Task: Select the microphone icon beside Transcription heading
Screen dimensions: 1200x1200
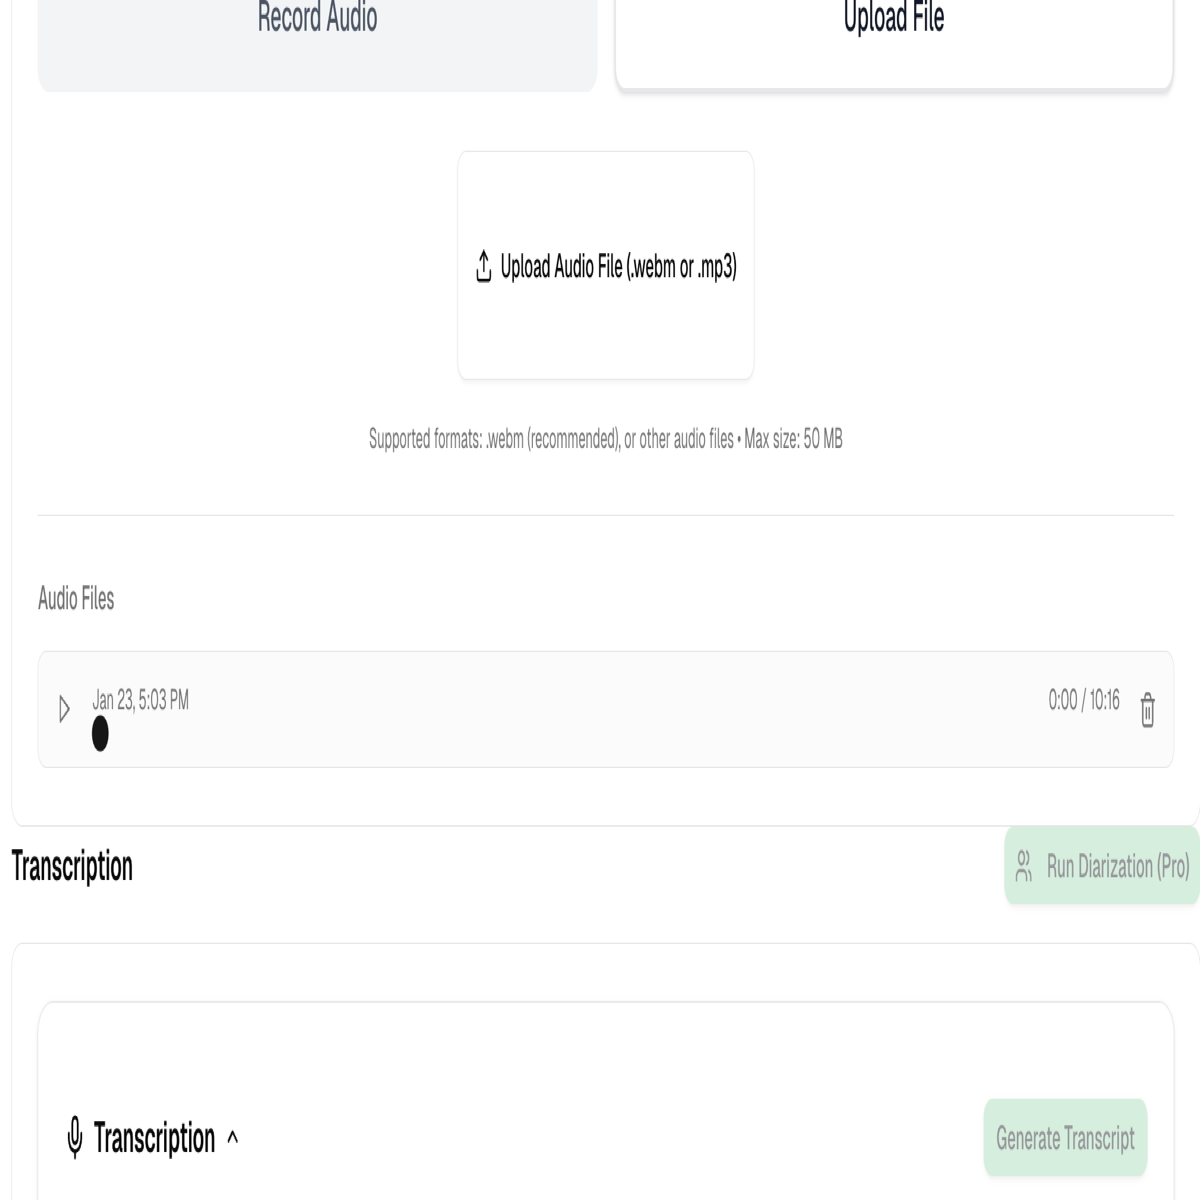Action: click(73, 1137)
